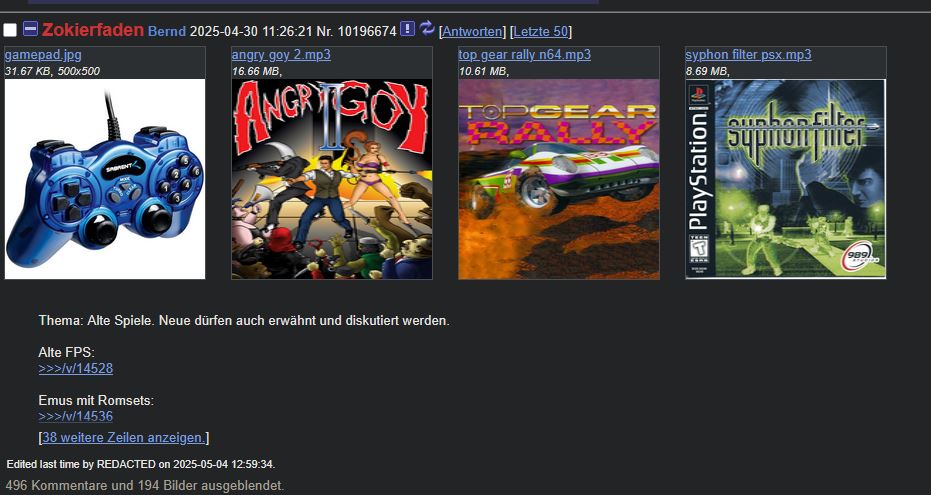Follow the >>>/v/14536 cross-board link
Screen dimensions: 931x495
tap(75, 416)
